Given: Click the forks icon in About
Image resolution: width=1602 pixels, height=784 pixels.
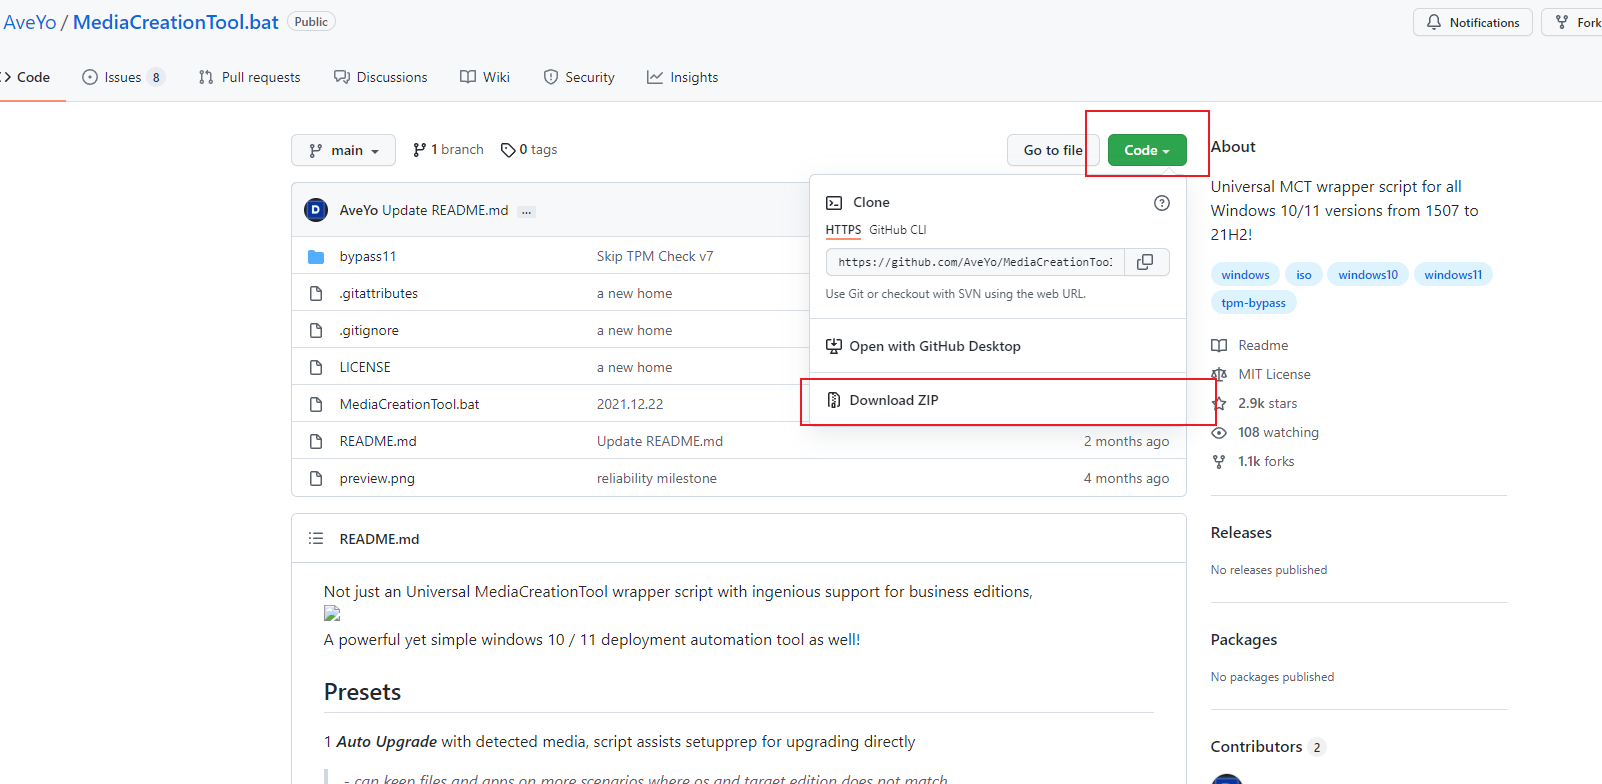Looking at the screenshot, I should coord(1219,462).
